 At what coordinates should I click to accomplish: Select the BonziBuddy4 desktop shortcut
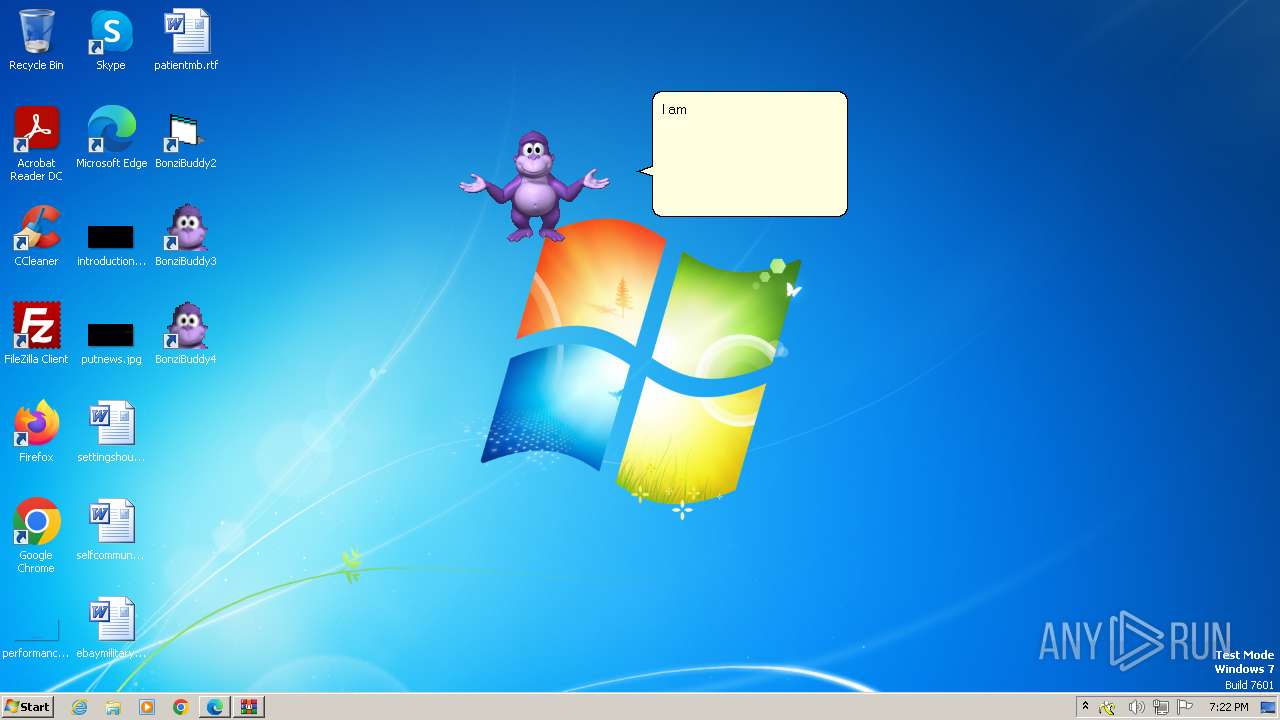click(186, 334)
